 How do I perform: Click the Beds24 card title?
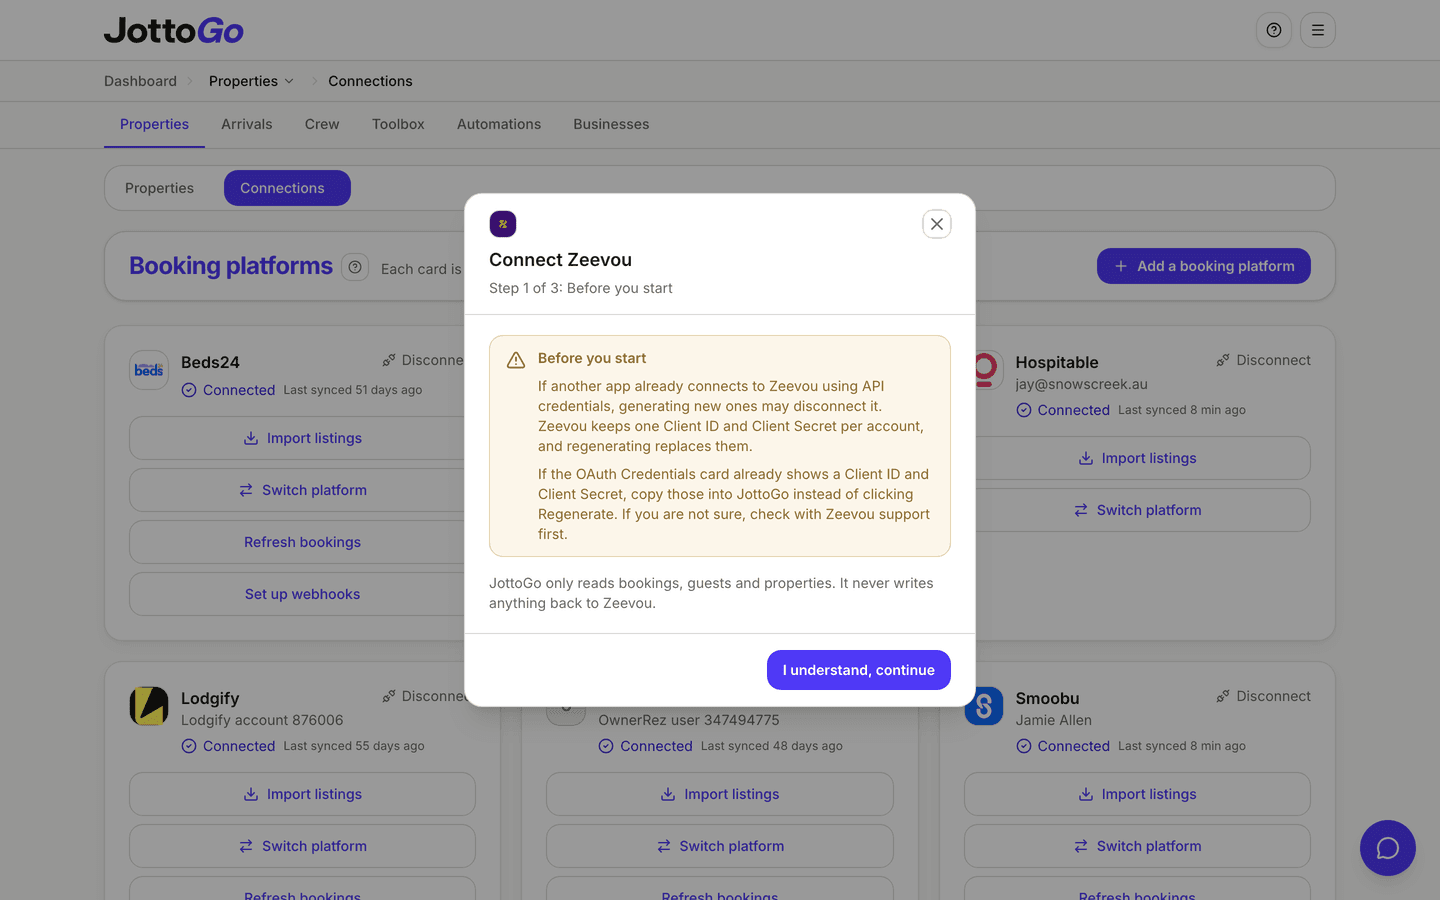pos(210,362)
